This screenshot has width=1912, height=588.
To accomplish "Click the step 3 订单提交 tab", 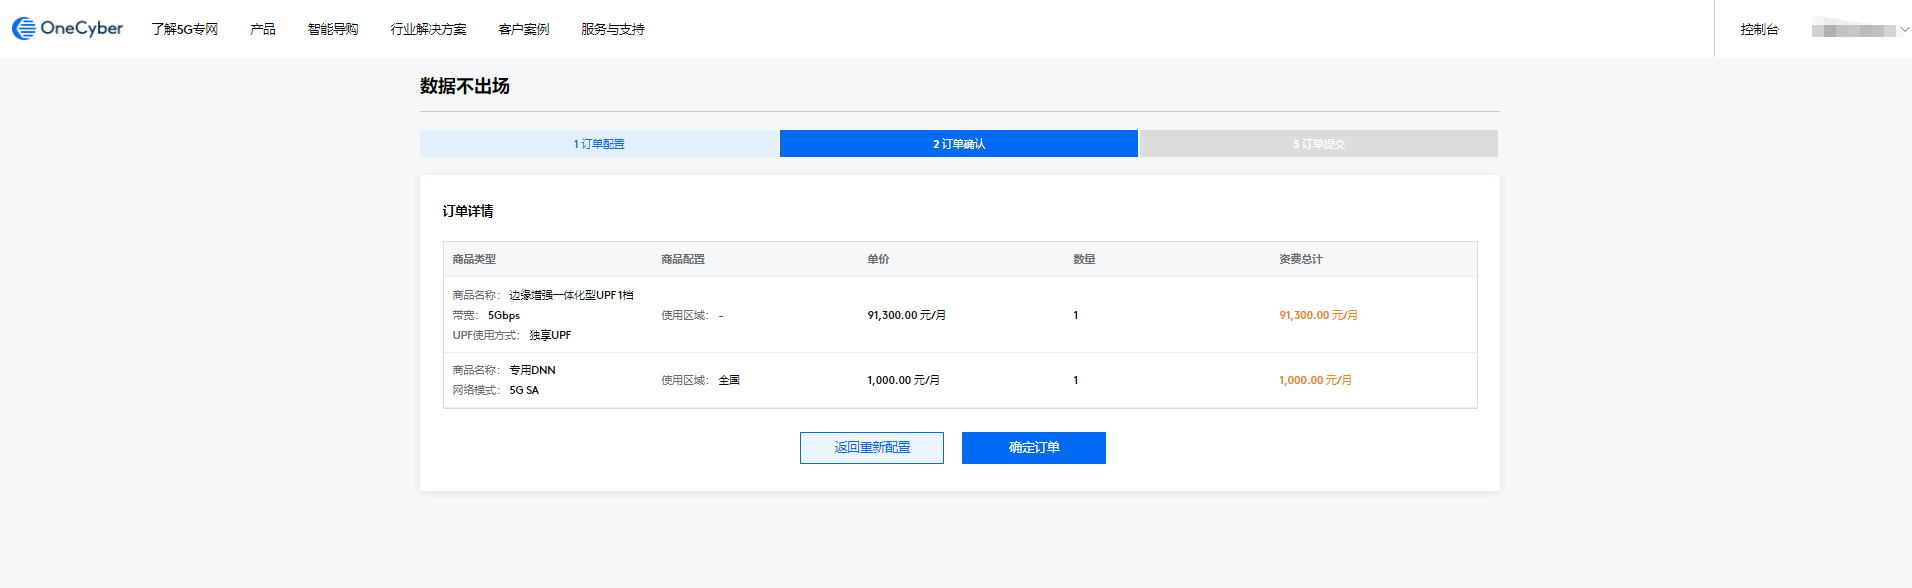I will (x=1318, y=144).
